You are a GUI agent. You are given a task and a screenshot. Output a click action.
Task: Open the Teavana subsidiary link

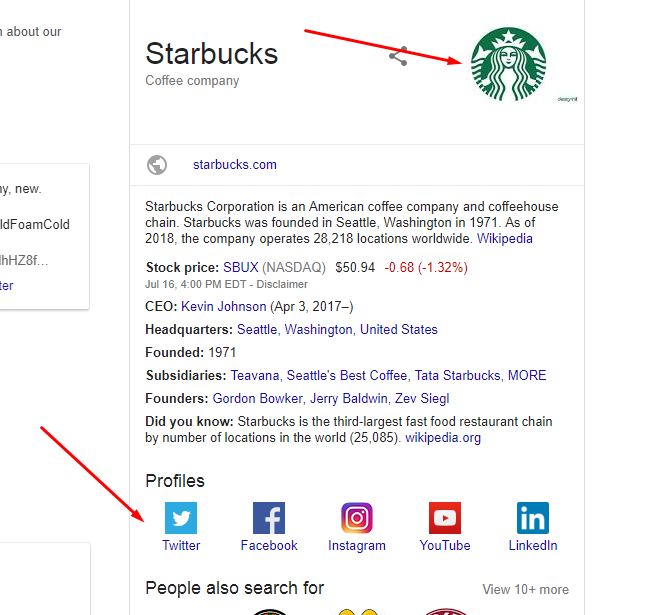(x=255, y=375)
